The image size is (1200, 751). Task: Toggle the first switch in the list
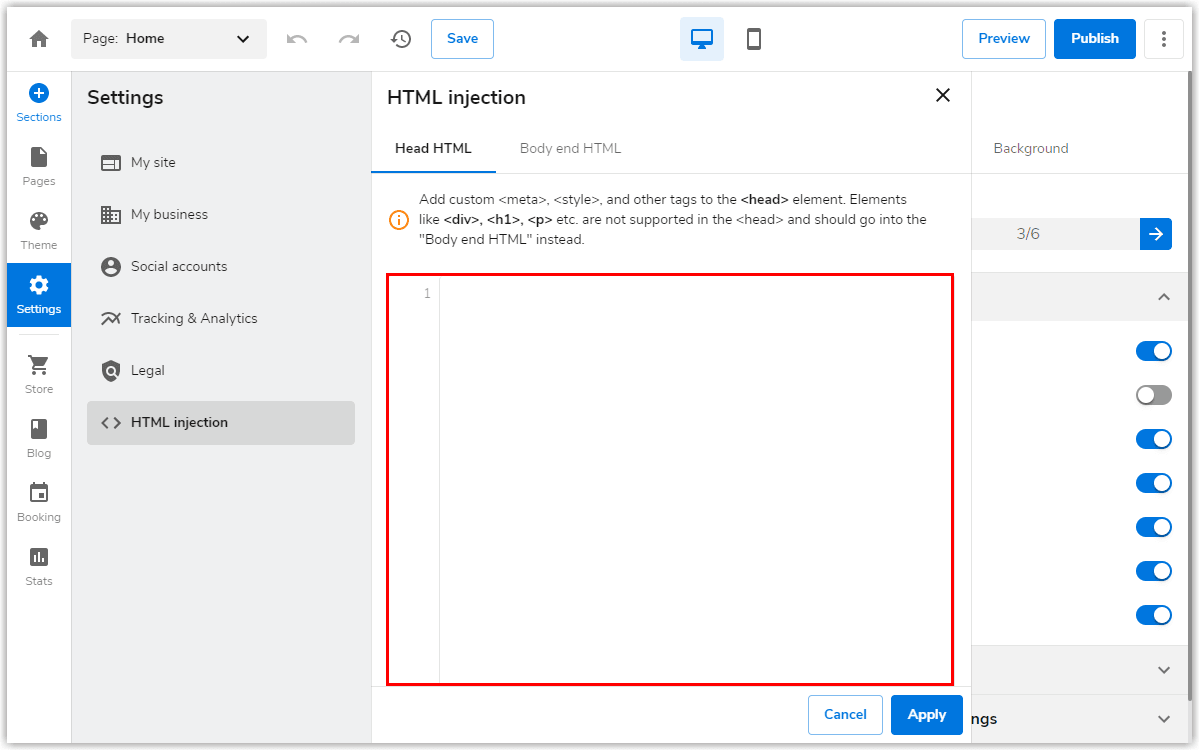point(1154,351)
